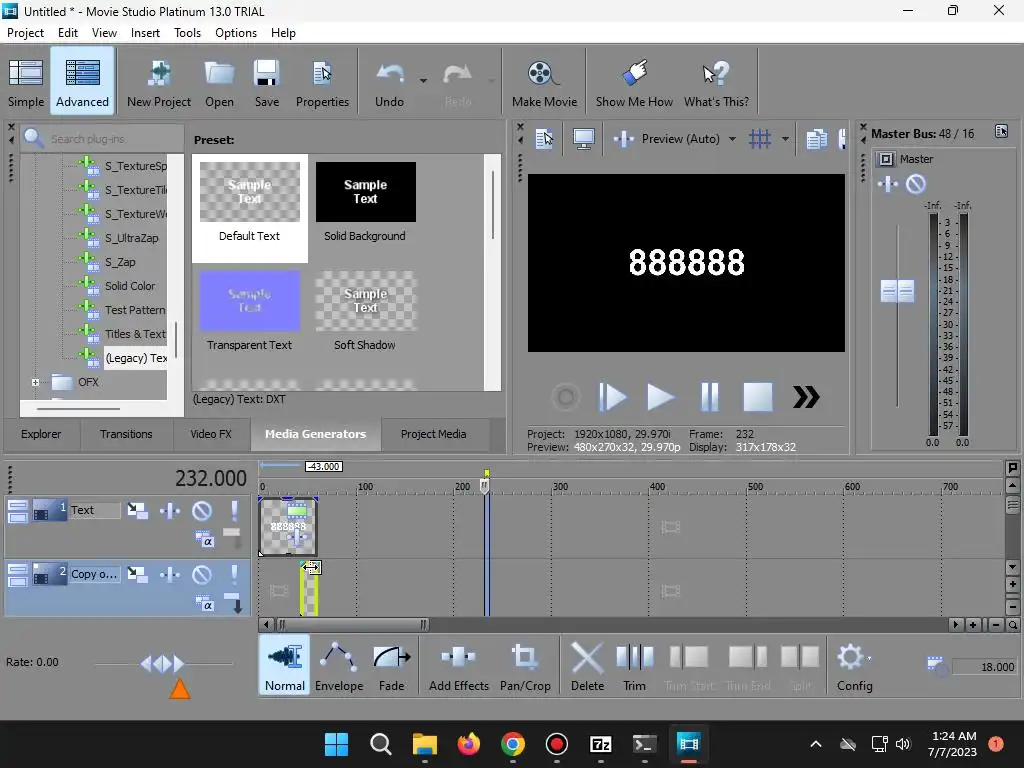Open Master FX on the Master bus

point(888,185)
